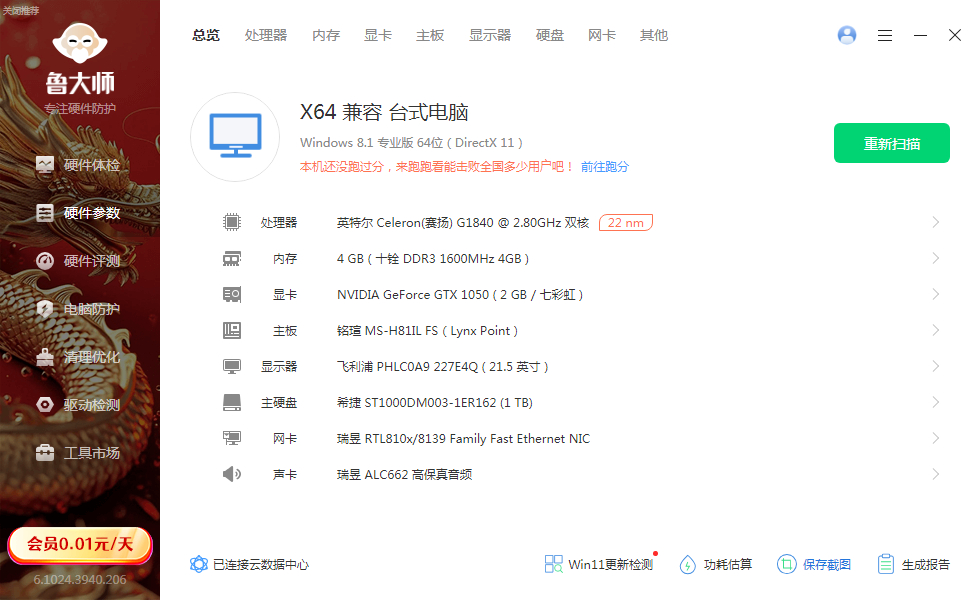
Task: Expand the 主板 row chevron
Action: 936,330
